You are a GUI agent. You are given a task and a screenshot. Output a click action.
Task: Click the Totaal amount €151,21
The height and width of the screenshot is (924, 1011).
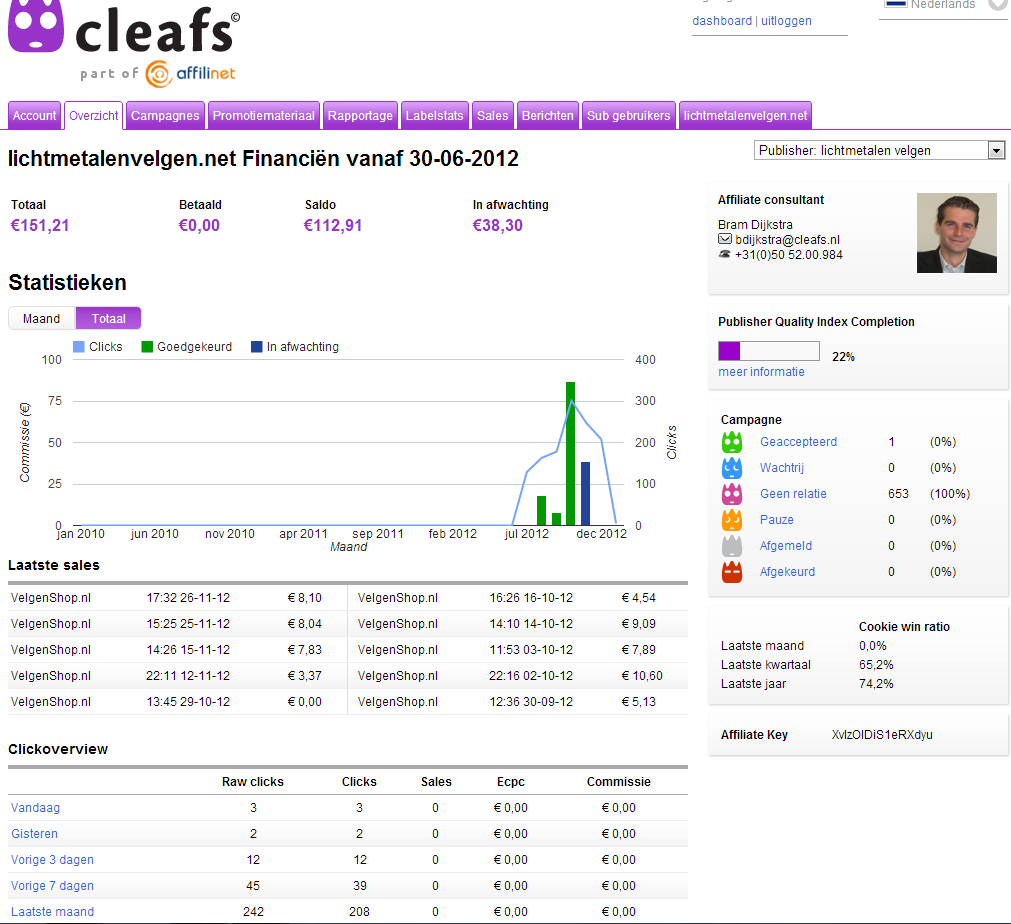[x=40, y=225]
